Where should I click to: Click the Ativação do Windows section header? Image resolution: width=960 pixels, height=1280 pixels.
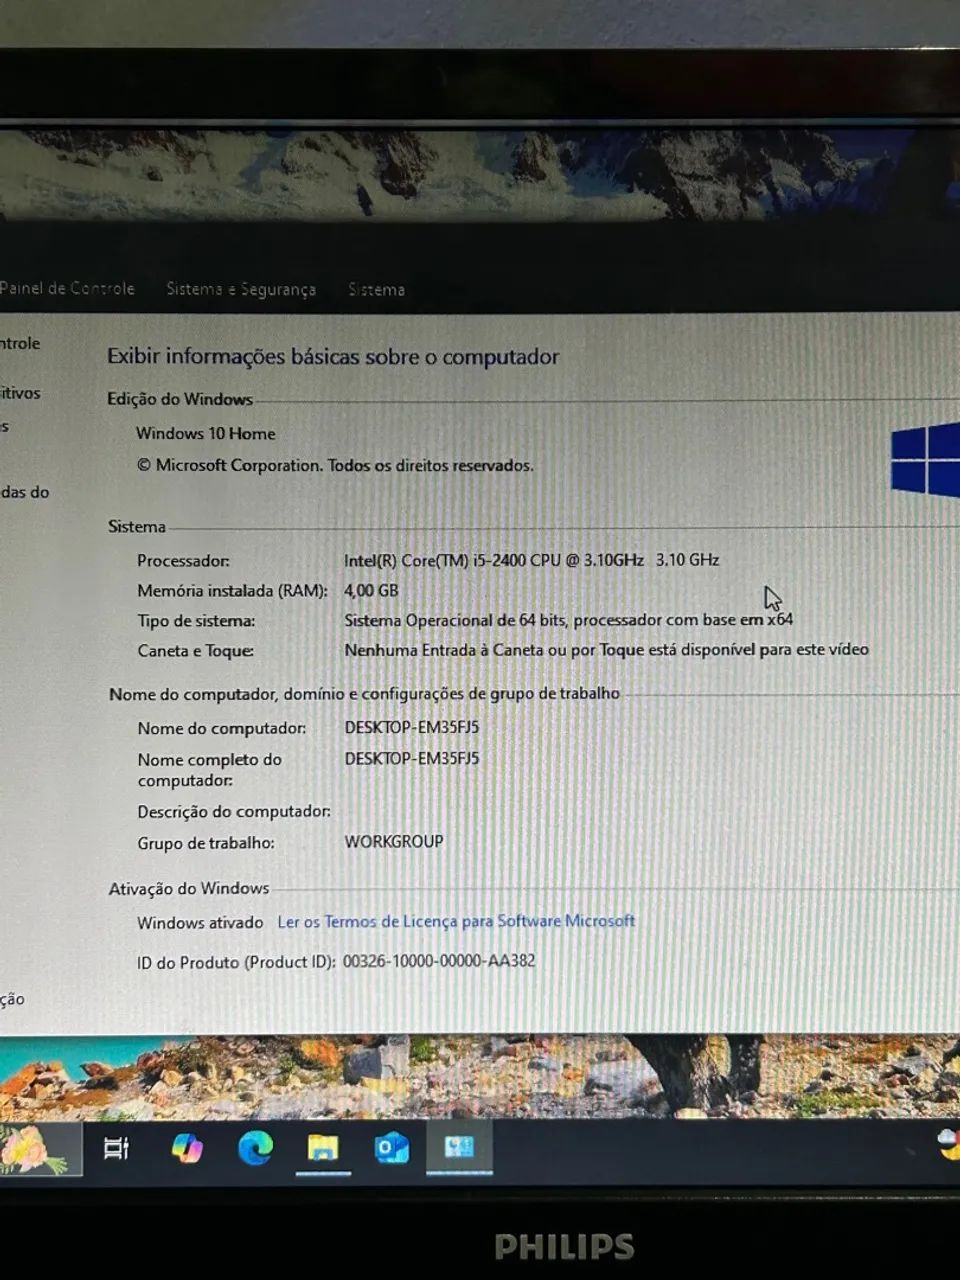[x=189, y=888]
